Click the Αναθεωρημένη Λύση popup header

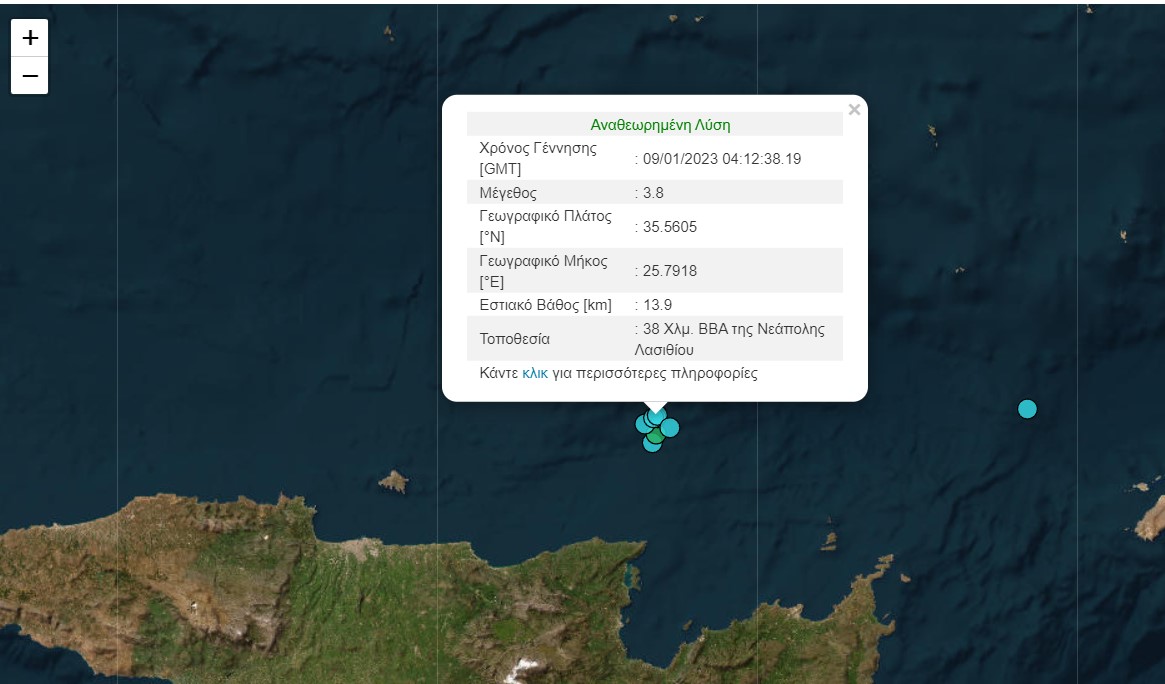point(660,125)
